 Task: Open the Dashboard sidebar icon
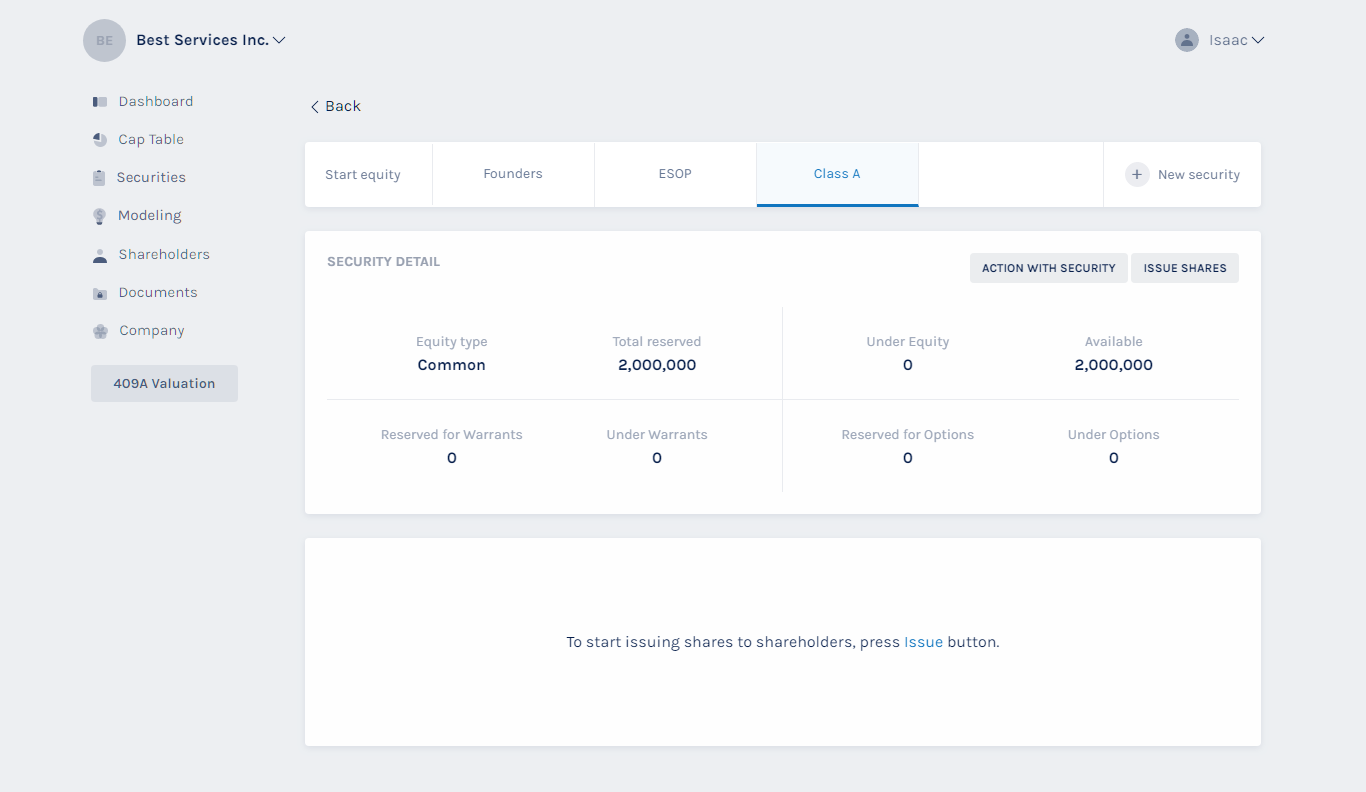click(x=100, y=102)
